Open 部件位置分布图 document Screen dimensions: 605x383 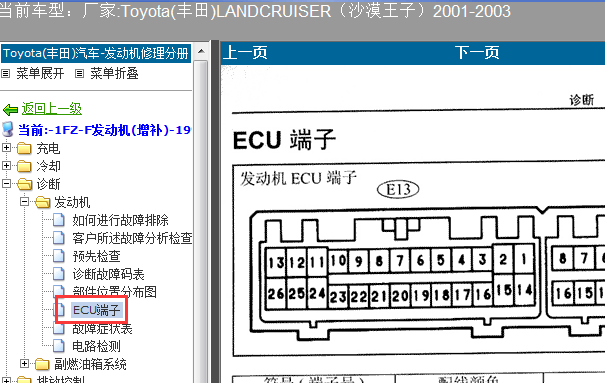115,291
